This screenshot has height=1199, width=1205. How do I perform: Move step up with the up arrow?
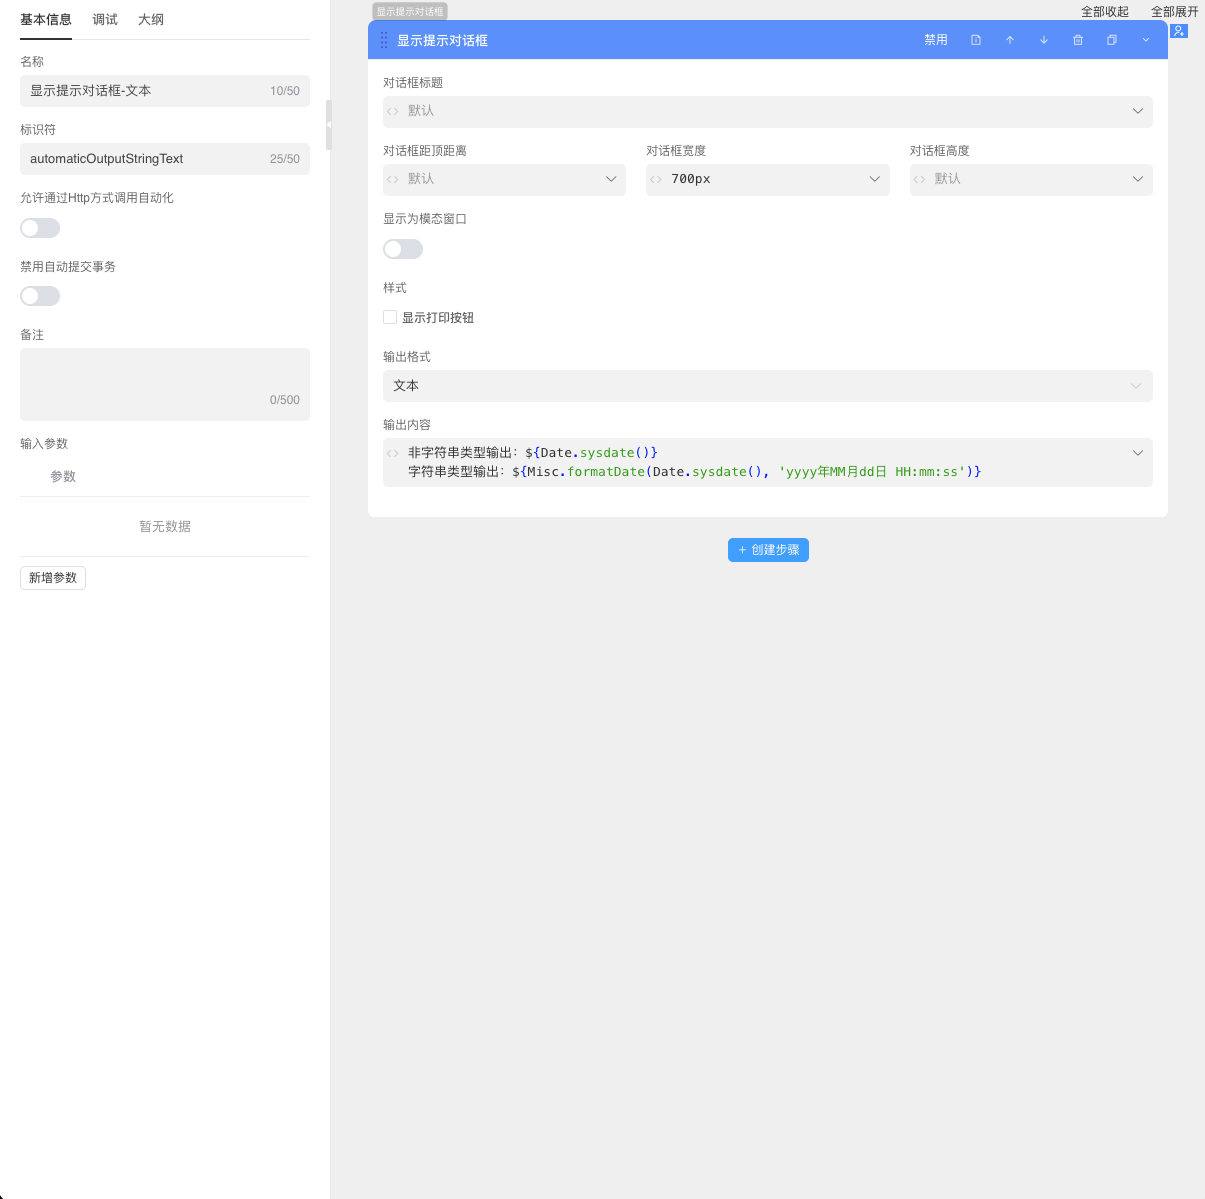coord(1010,40)
